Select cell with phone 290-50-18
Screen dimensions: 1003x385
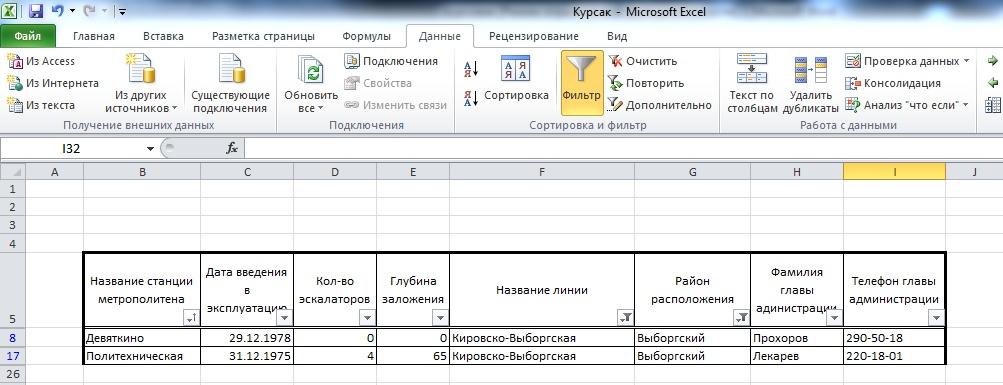894,338
